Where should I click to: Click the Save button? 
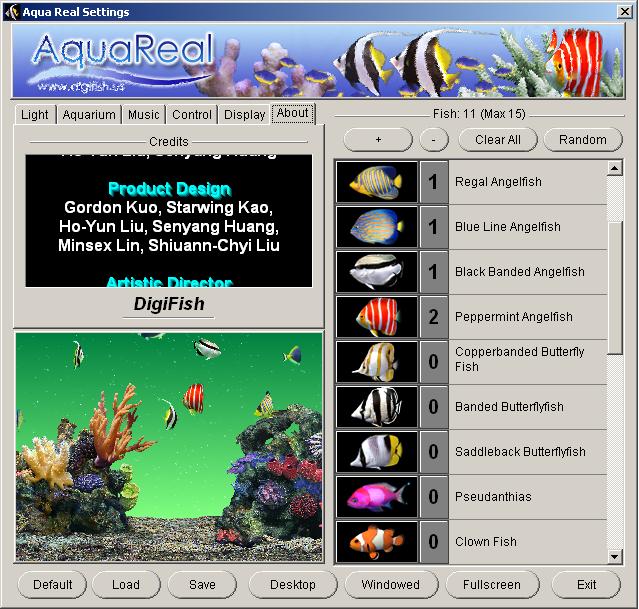(x=202, y=585)
